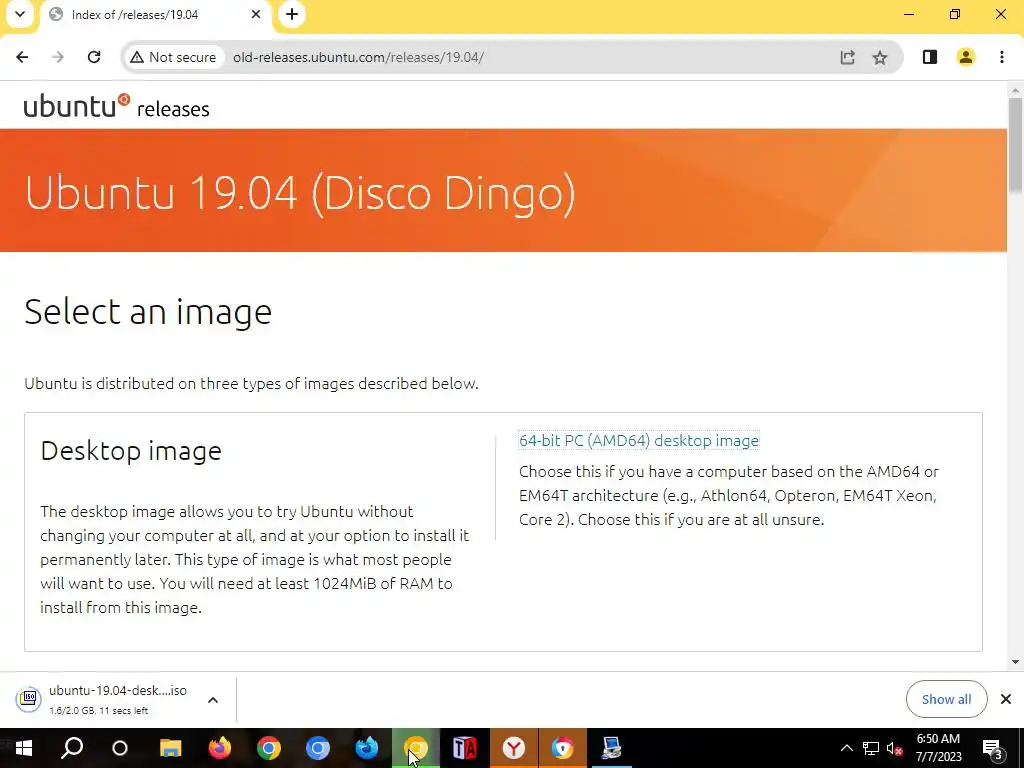The width and height of the screenshot is (1024, 768).
Task: Open Yandex Browser from taskbar
Action: [x=514, y=748]
